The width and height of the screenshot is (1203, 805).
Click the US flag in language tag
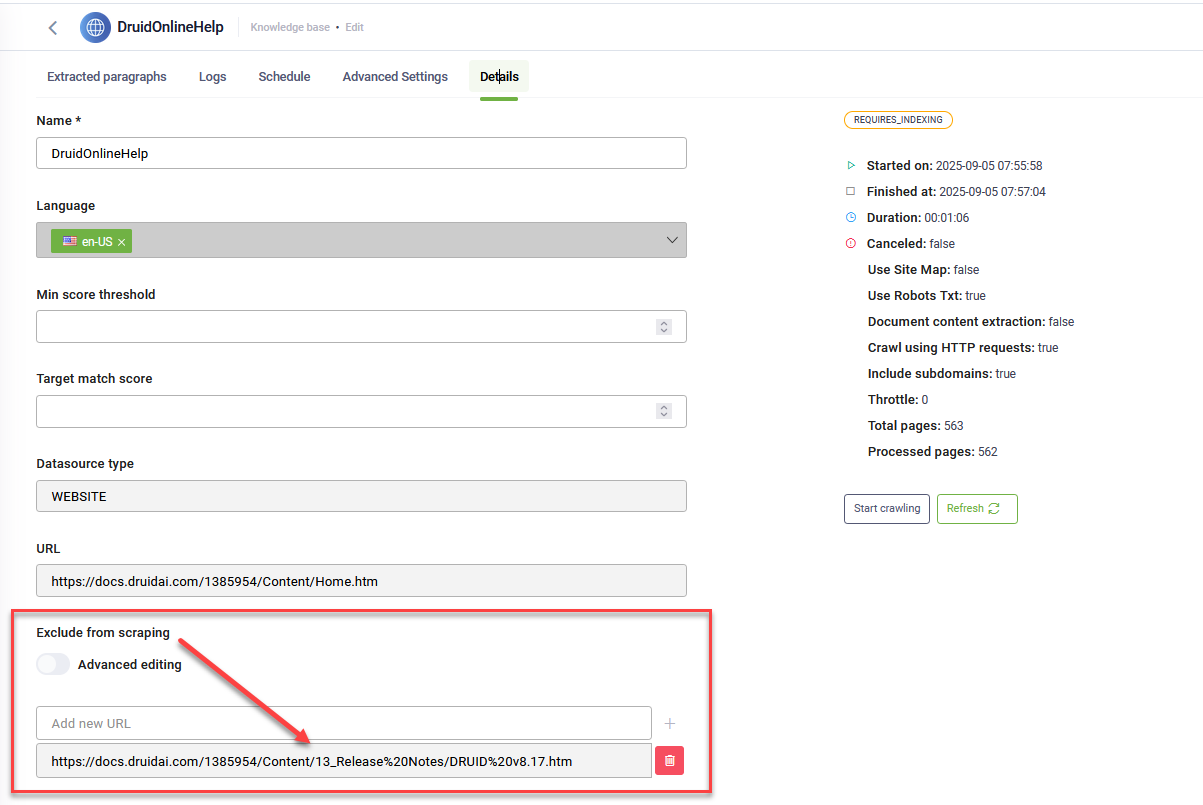(x=70, y=241)
